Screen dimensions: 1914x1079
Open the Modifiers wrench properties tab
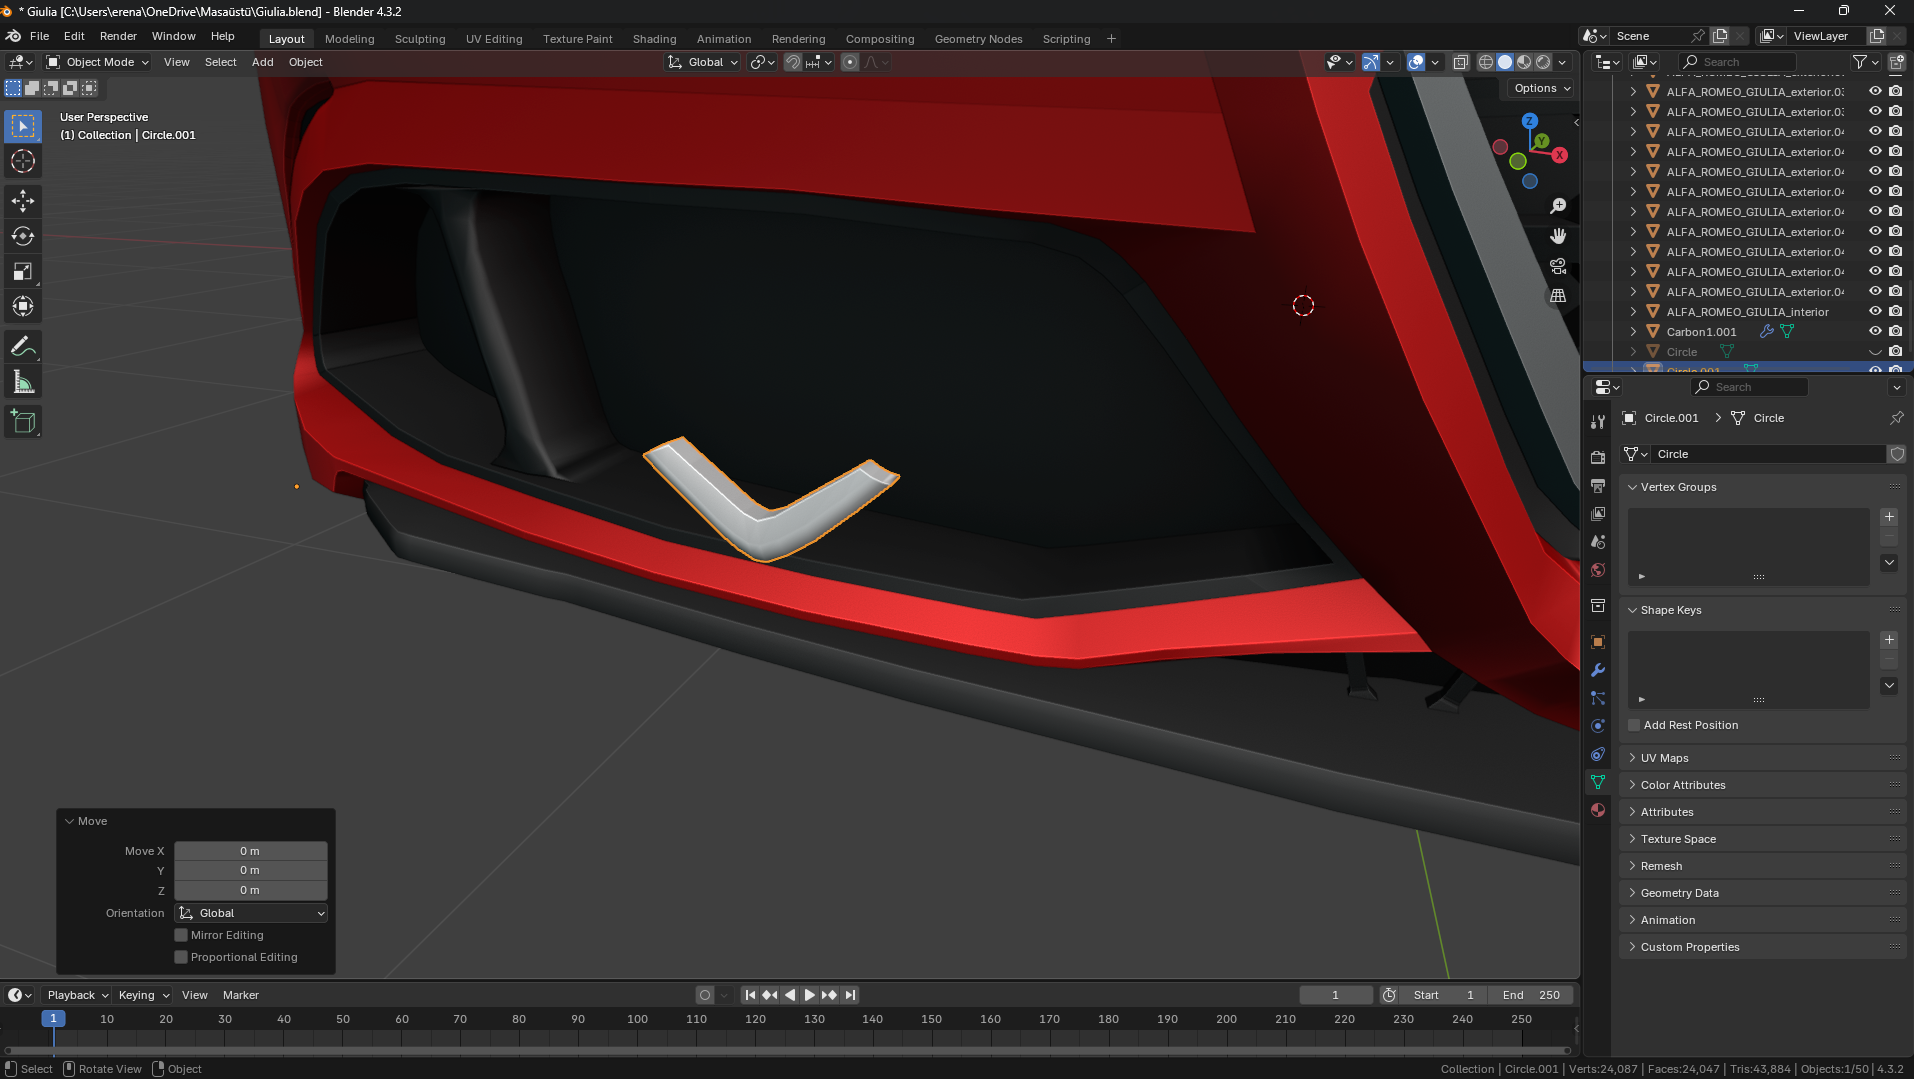[x=1598, y=670]
